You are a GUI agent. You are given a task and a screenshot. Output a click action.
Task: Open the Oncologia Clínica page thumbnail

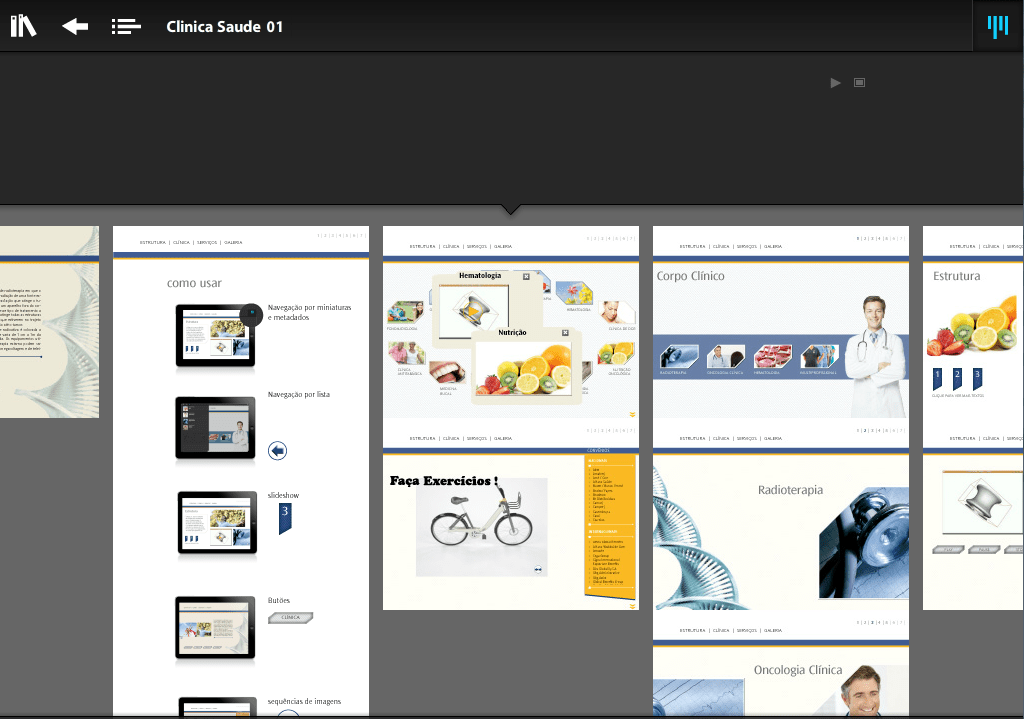(781, 663)
